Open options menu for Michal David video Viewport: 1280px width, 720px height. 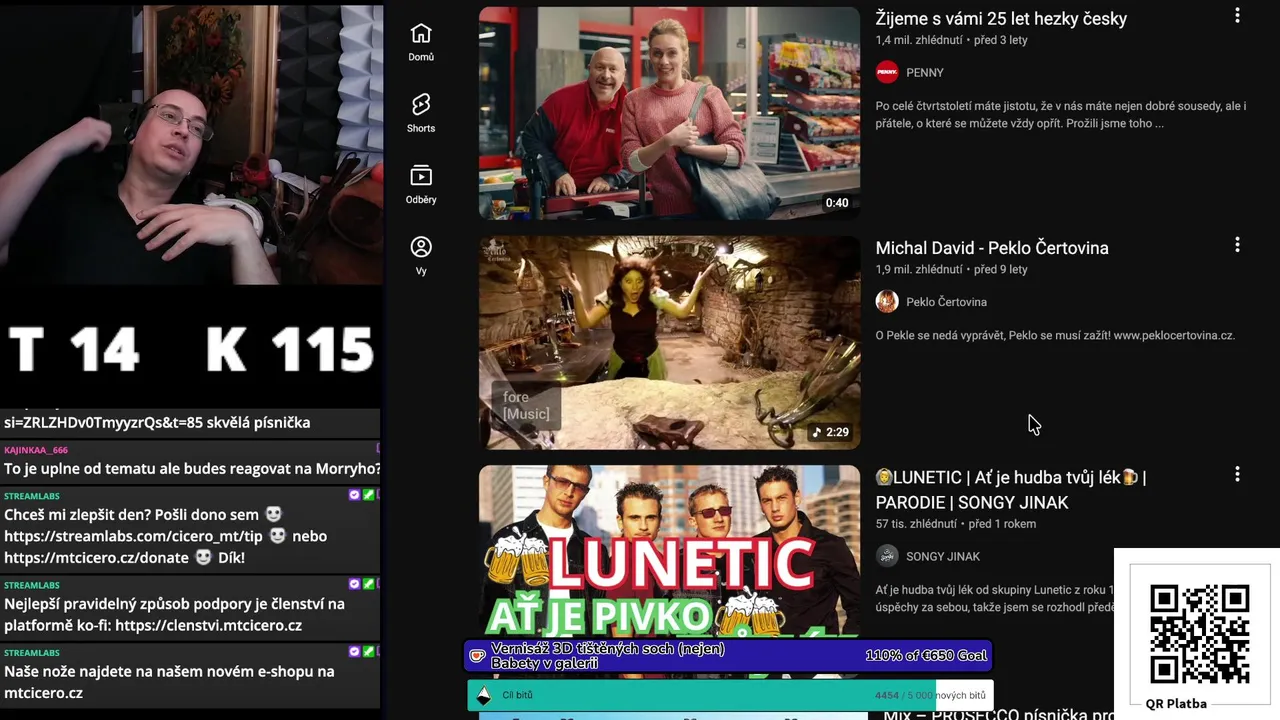pyautogui.click(x=1237, y=245)
